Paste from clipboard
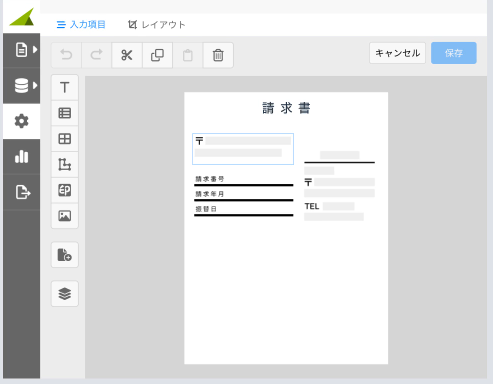 (188, 55)
